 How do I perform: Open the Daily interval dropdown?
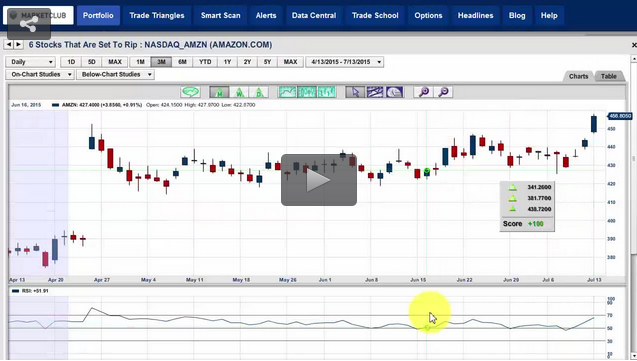tap(30, 62)
